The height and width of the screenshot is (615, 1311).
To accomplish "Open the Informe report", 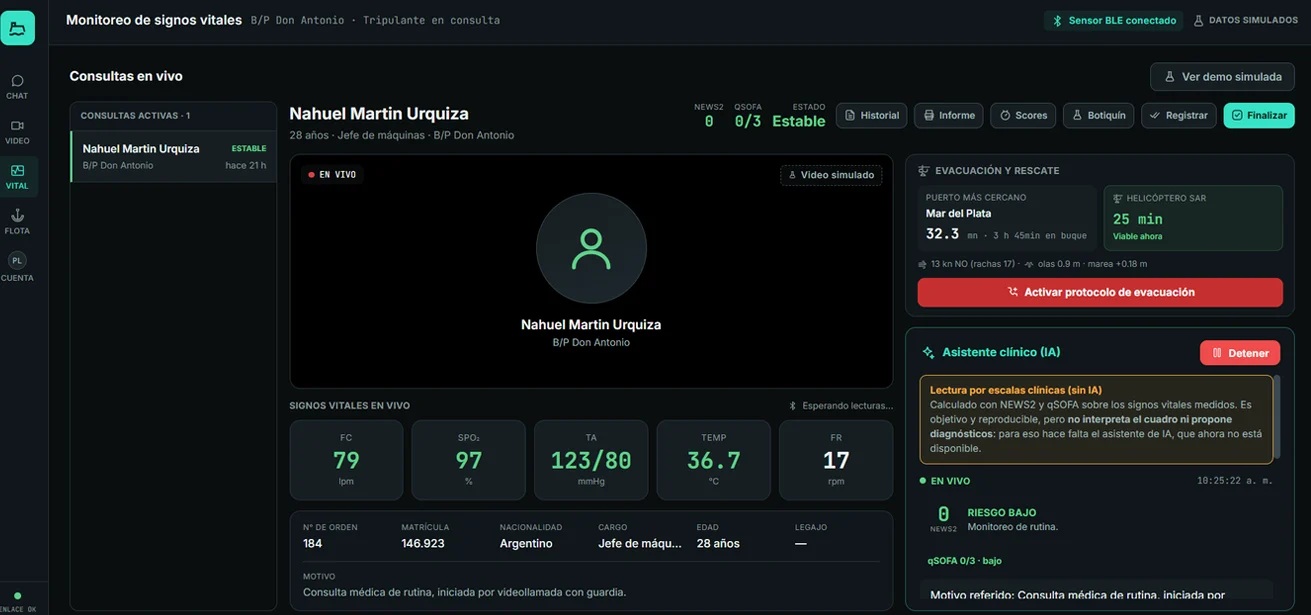I will [949, 115].
